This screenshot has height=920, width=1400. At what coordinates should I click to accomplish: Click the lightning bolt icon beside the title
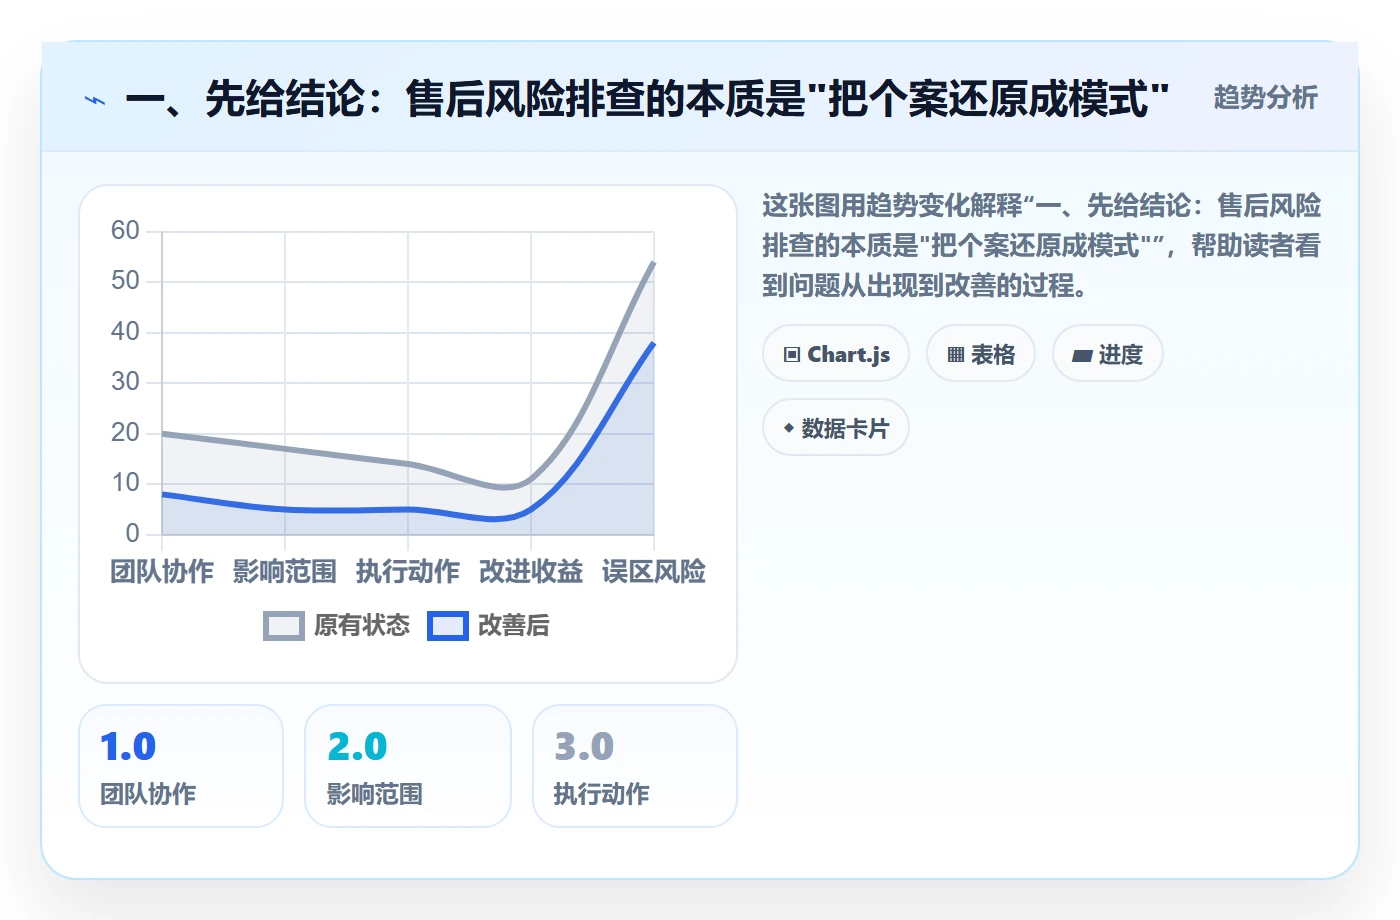coord(95,100)
